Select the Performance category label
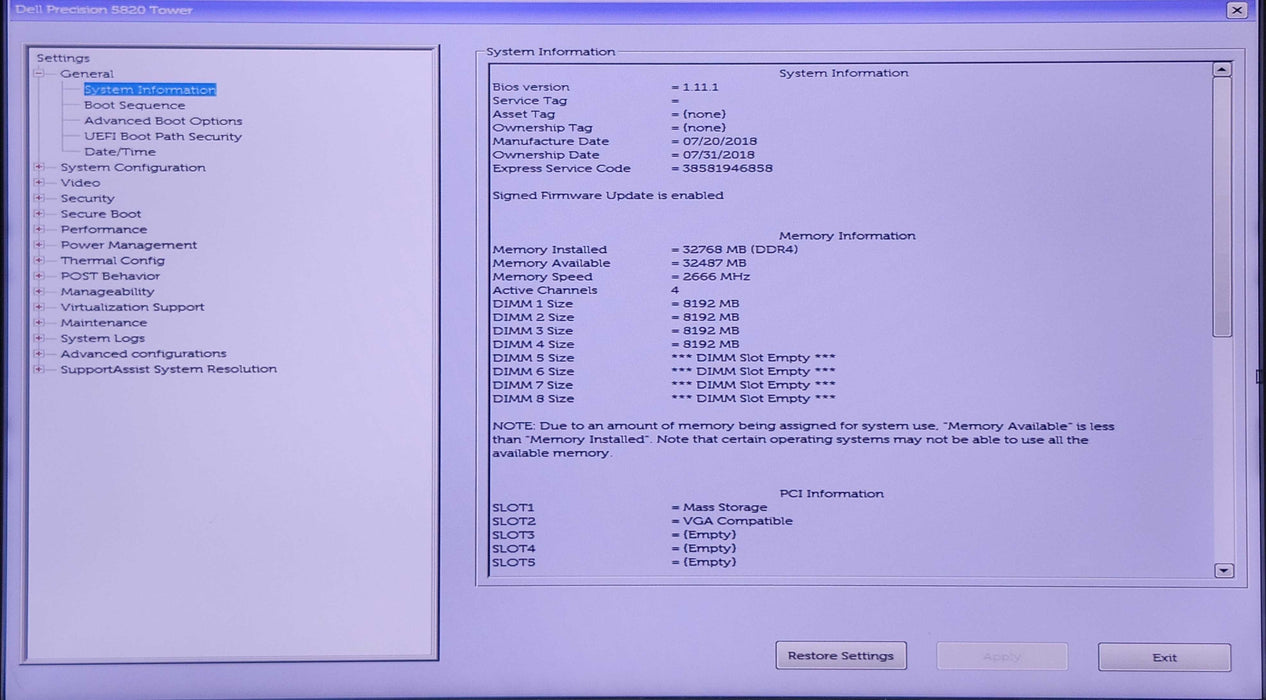The width and height of the screenshot is (1266, 700). point(104,230)
